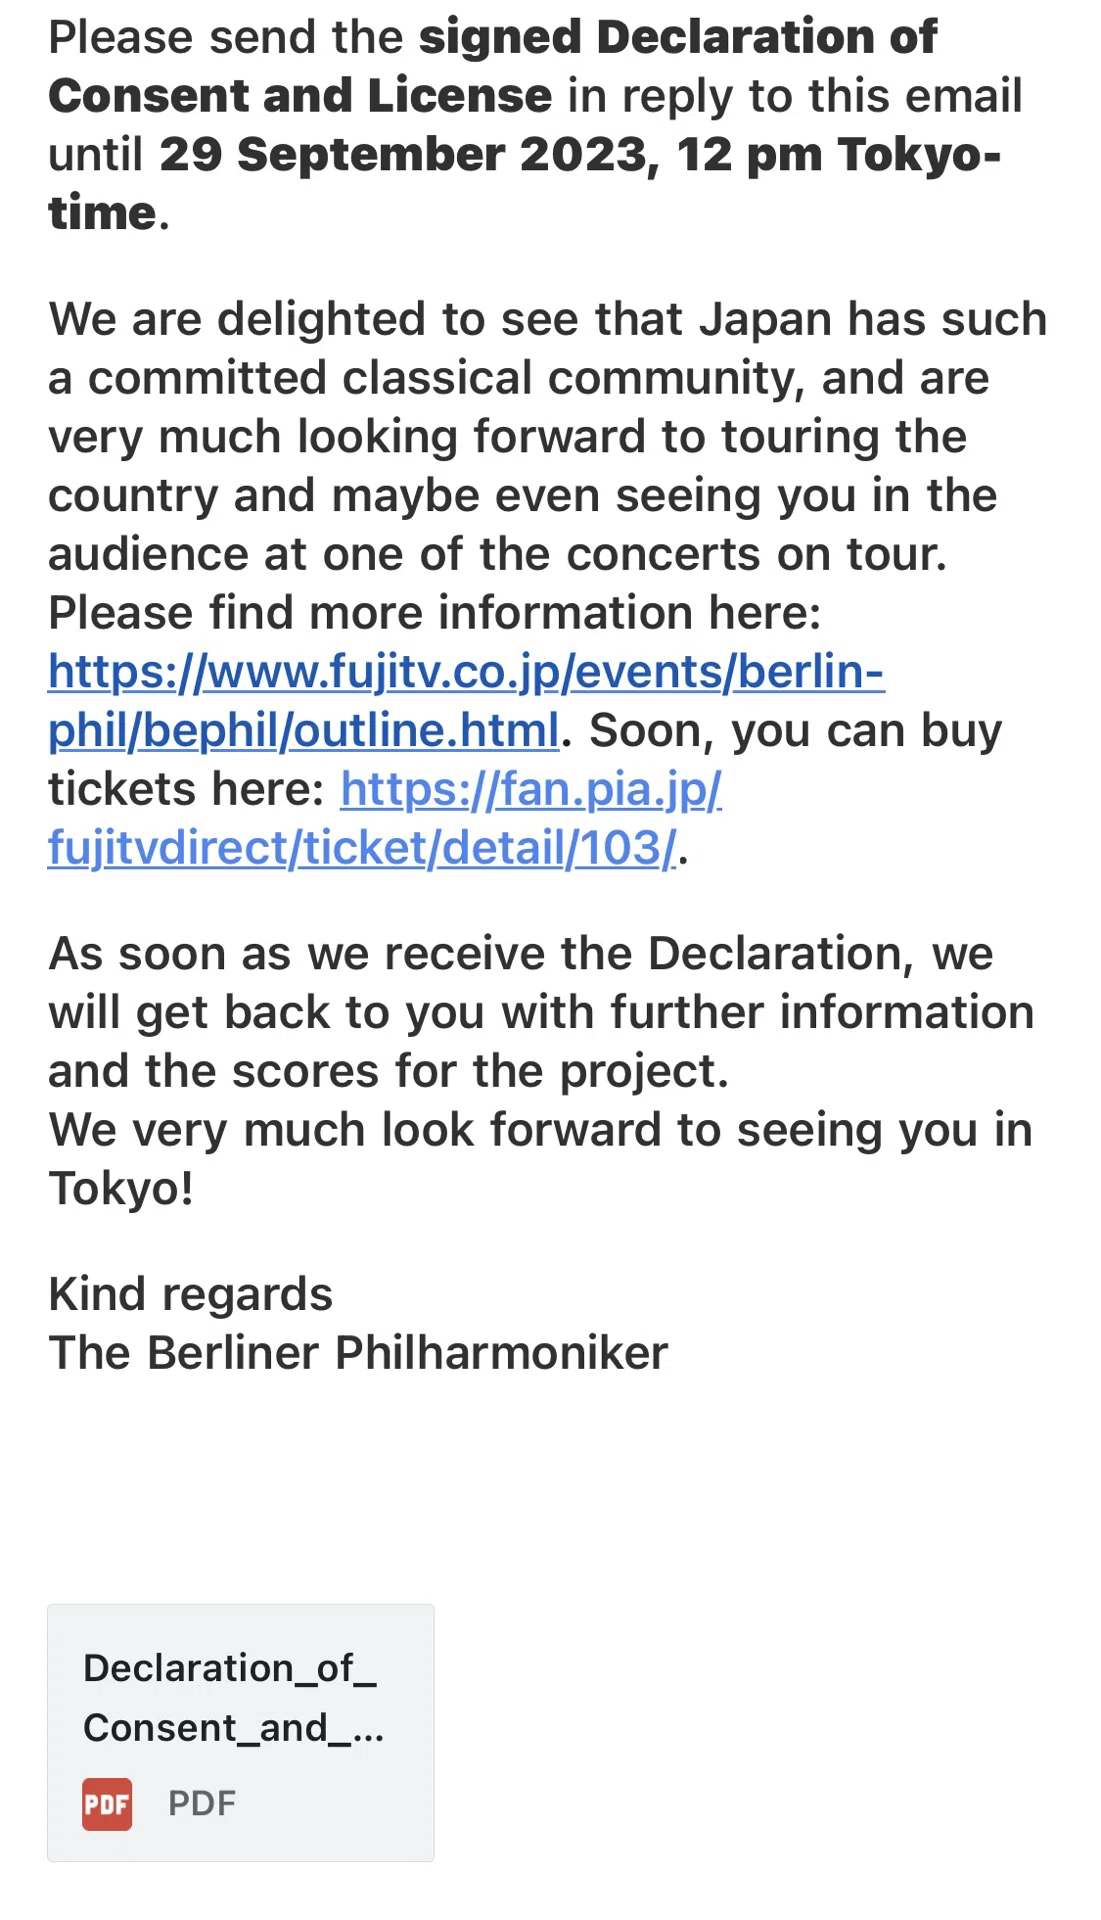Tap the bold 'signed Declaration of' text
Image resolution: width=1101 pixels, height=1920 pixels.
677,37
